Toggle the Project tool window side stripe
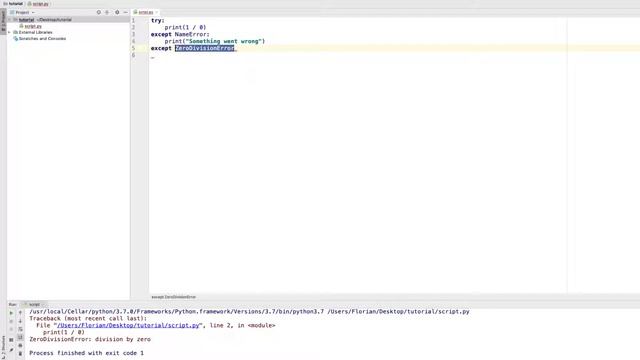The width and height of the screenshot is (640, 360). point(3,22)
